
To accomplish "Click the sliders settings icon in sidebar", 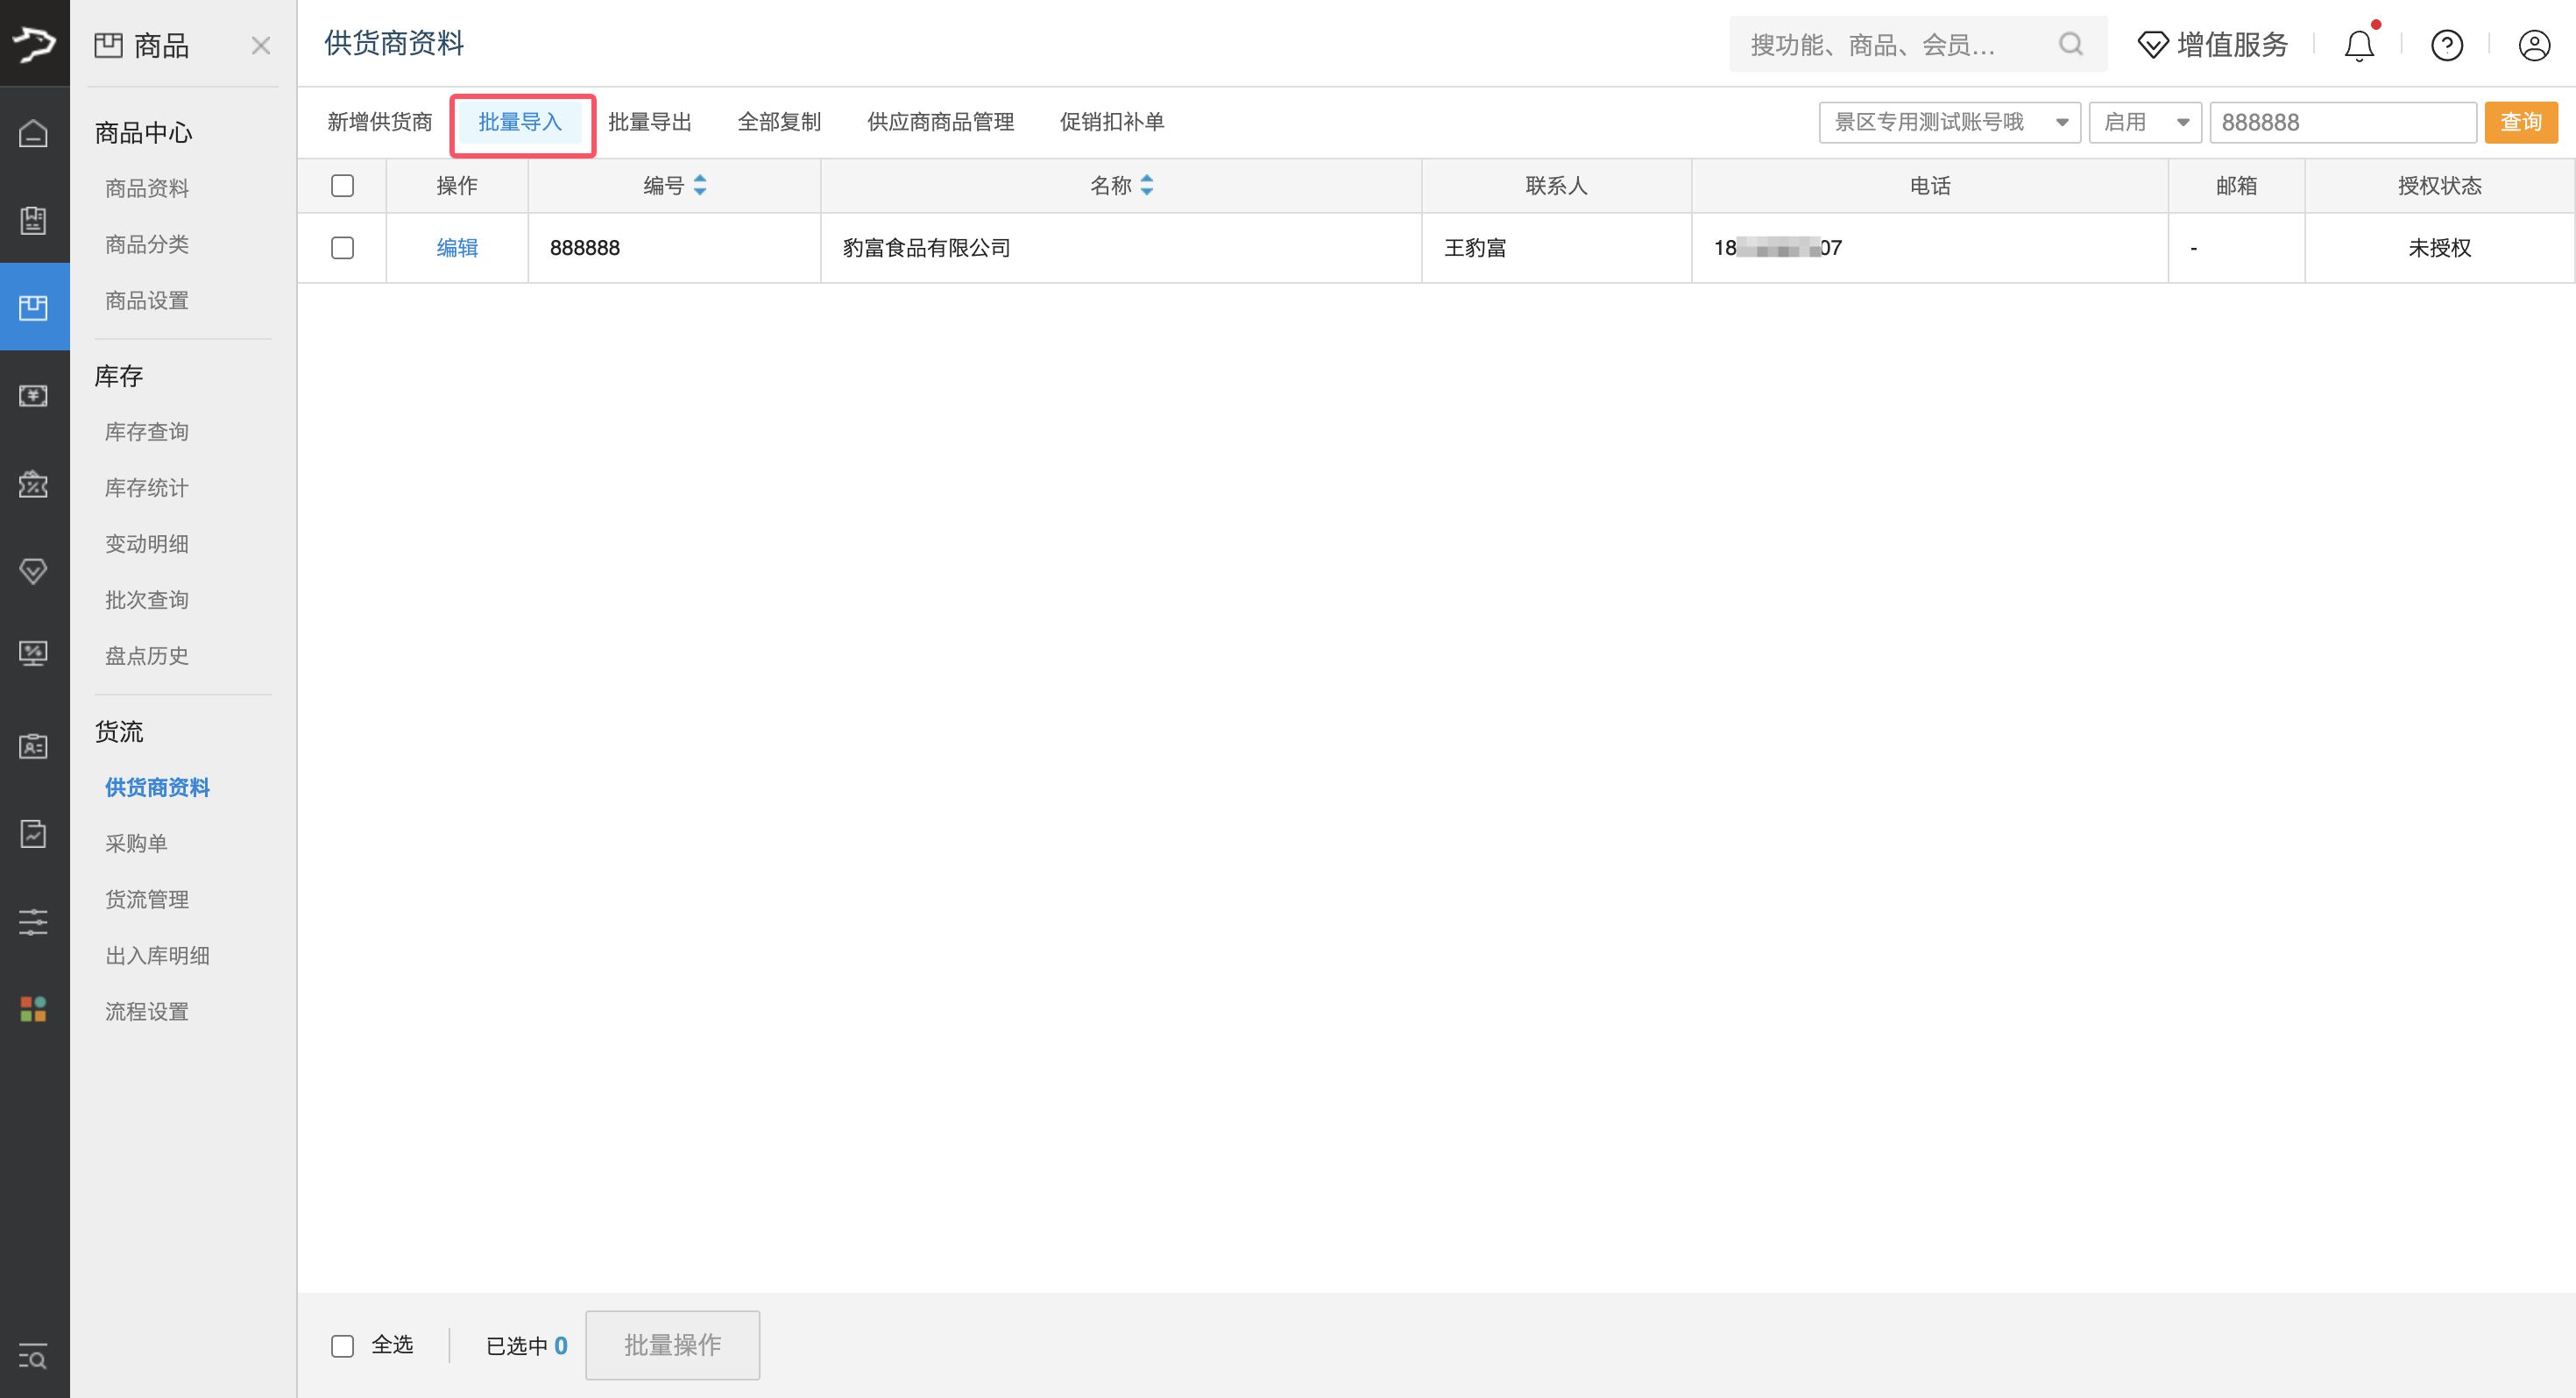I will 33,921.
